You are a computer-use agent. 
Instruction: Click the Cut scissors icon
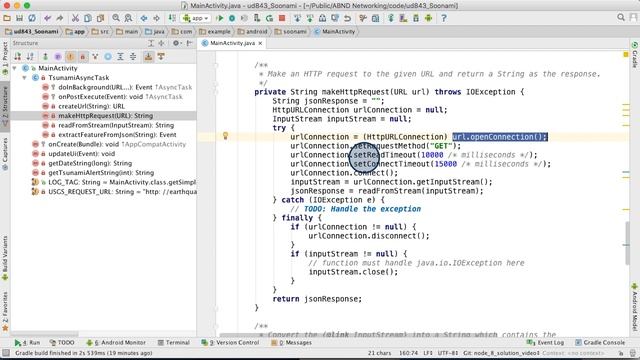pyautogui.click(x=75, y=18)
